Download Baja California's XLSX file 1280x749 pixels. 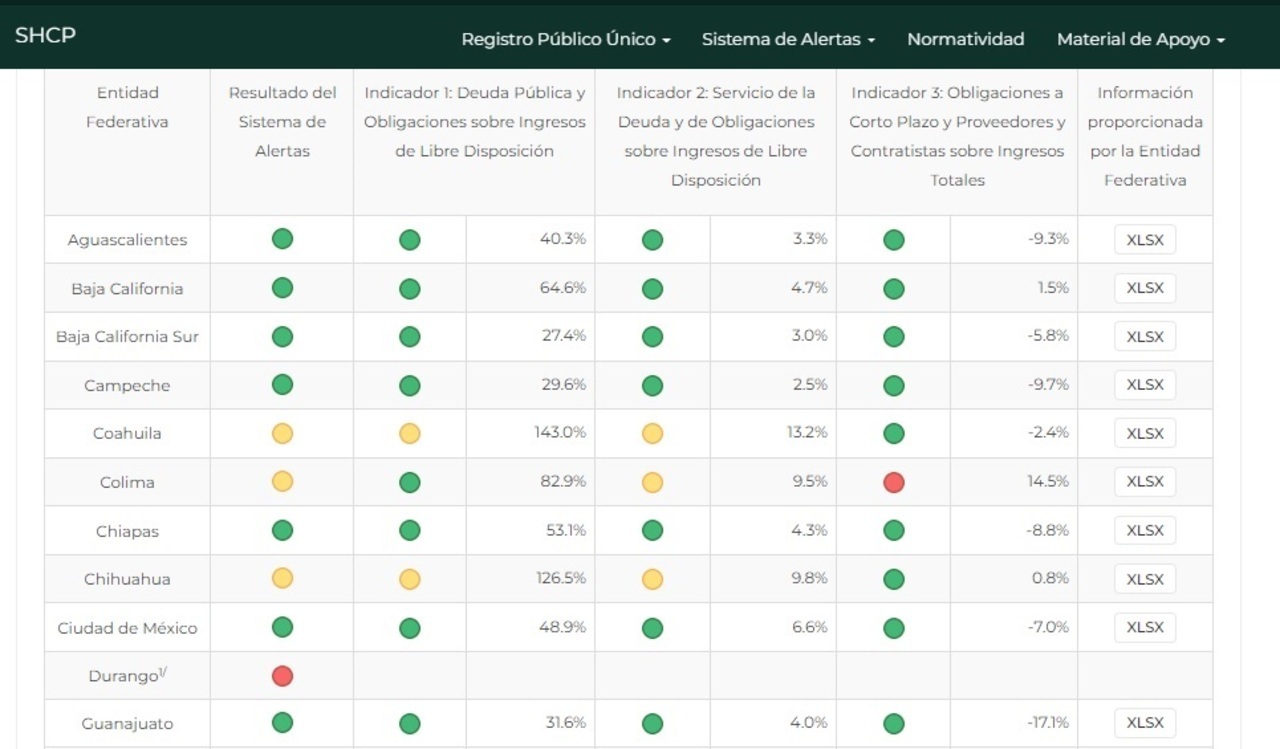[x=1145, y=288]
